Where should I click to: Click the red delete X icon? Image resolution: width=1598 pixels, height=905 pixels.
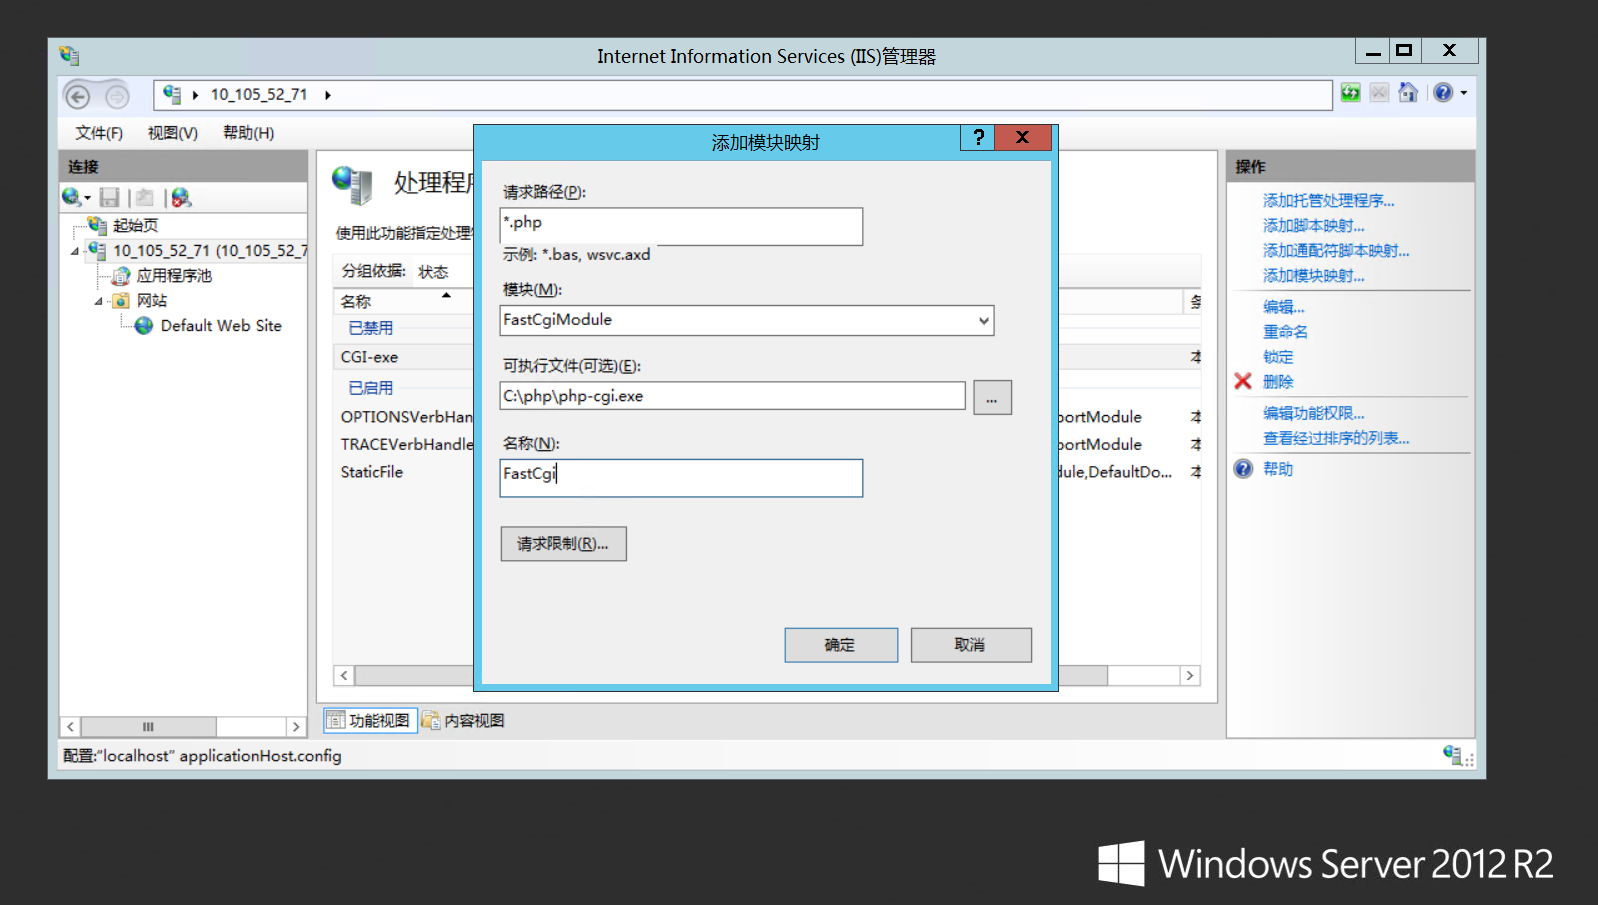click(1243, 382)
